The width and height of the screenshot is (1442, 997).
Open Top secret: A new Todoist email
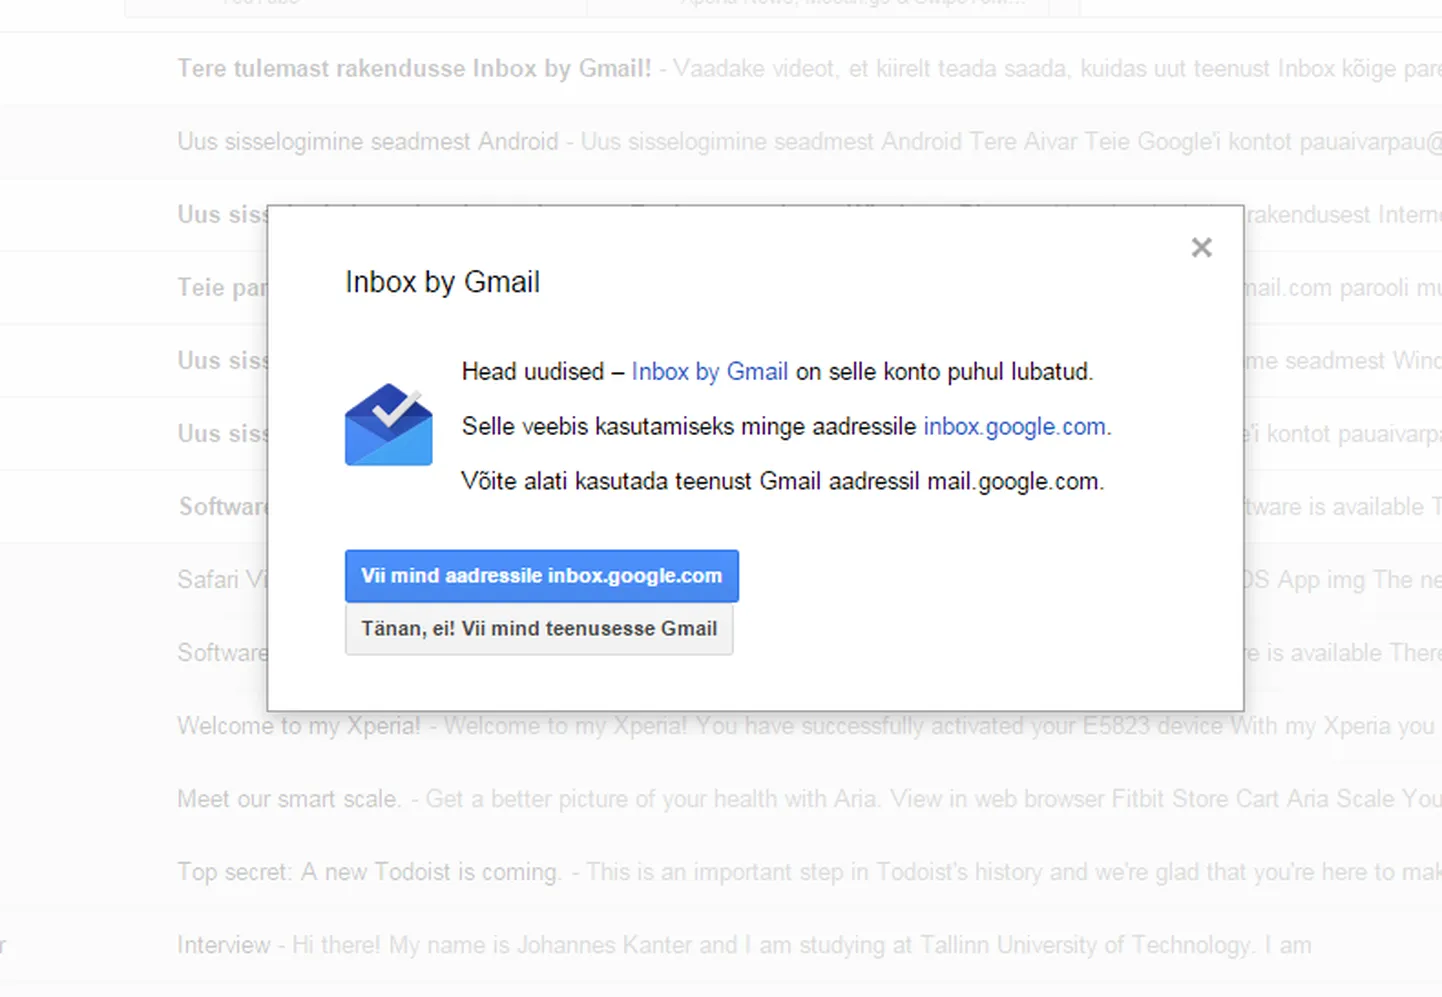point(721,872)
